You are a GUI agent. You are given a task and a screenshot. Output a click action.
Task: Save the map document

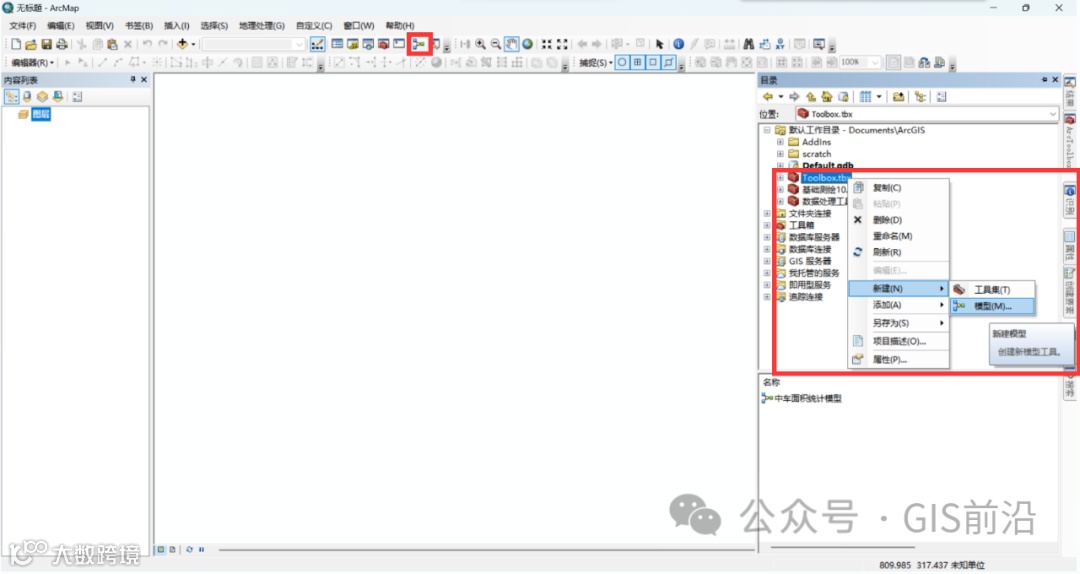click(46, 44)
